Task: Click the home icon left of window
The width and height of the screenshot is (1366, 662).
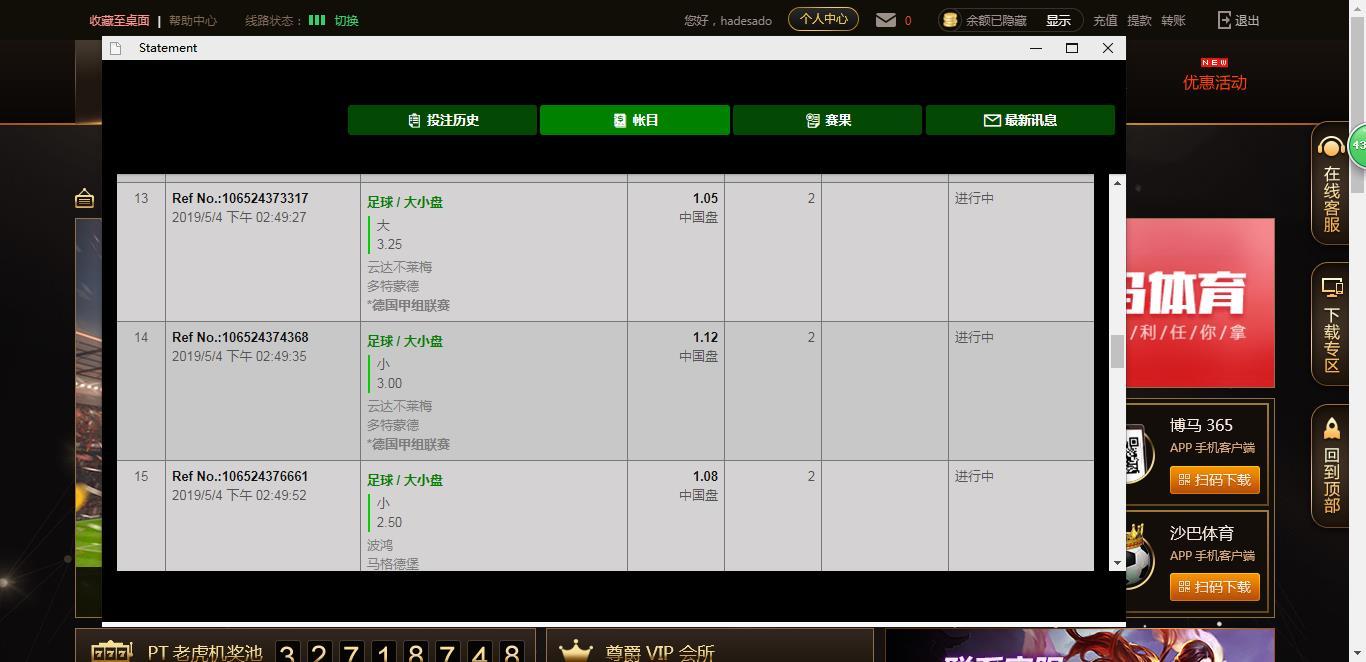Action: (85, 198)
